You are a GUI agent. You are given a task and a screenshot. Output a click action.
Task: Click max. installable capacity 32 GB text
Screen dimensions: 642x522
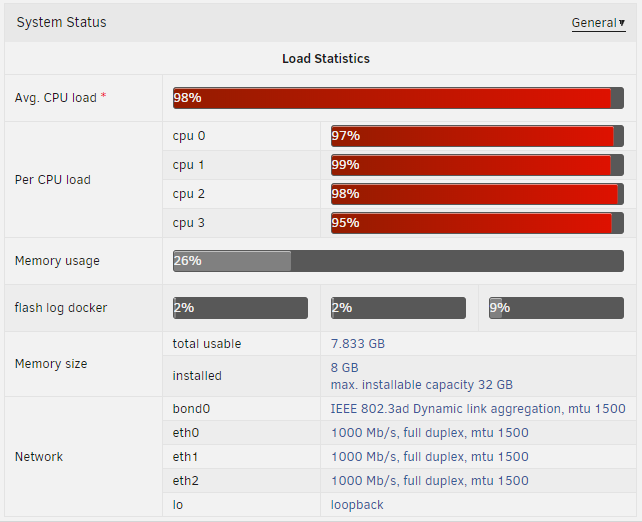click(422, 385)
